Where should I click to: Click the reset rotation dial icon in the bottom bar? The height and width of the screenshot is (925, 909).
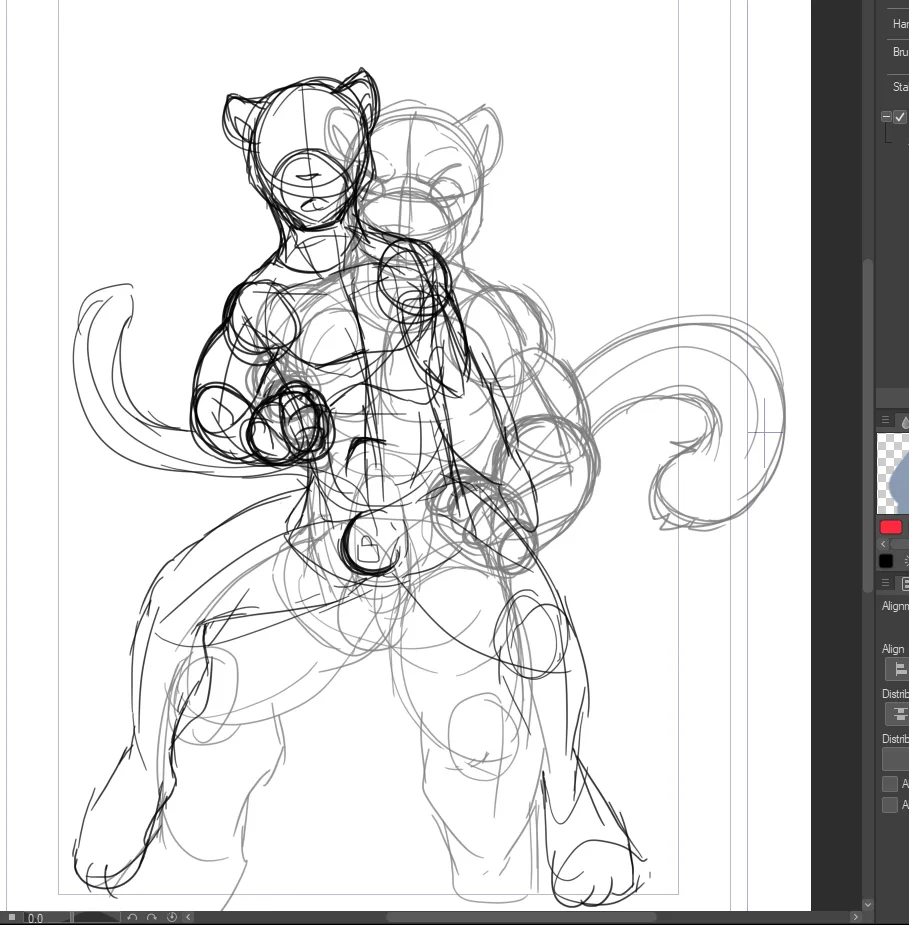tap(172, 917)
